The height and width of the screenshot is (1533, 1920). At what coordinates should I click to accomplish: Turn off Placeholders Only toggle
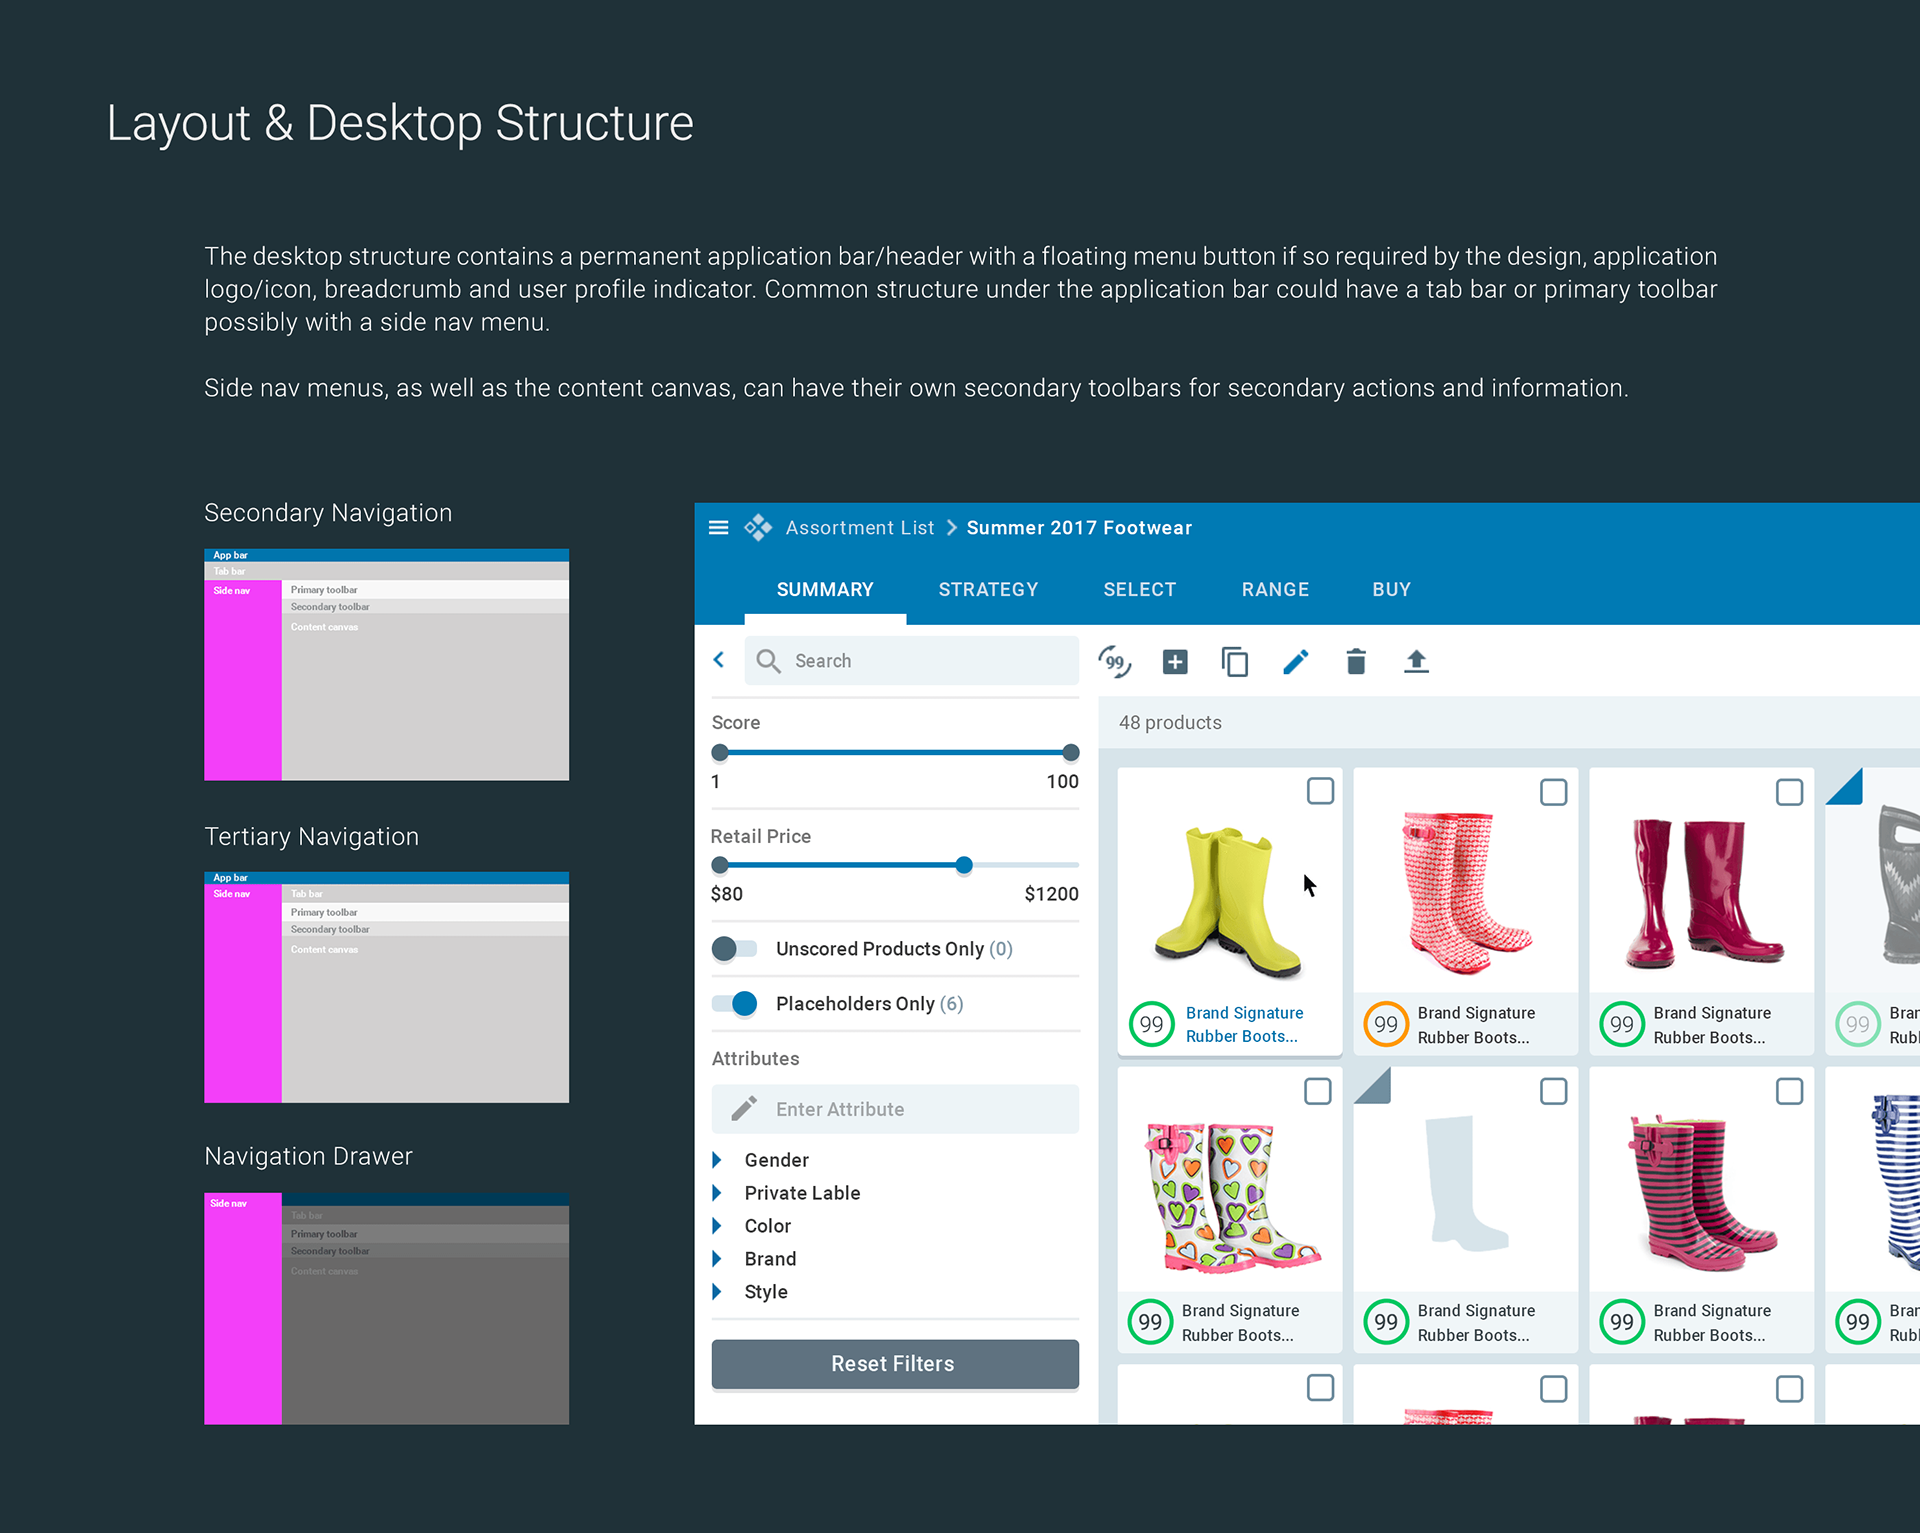[735, 1004]
